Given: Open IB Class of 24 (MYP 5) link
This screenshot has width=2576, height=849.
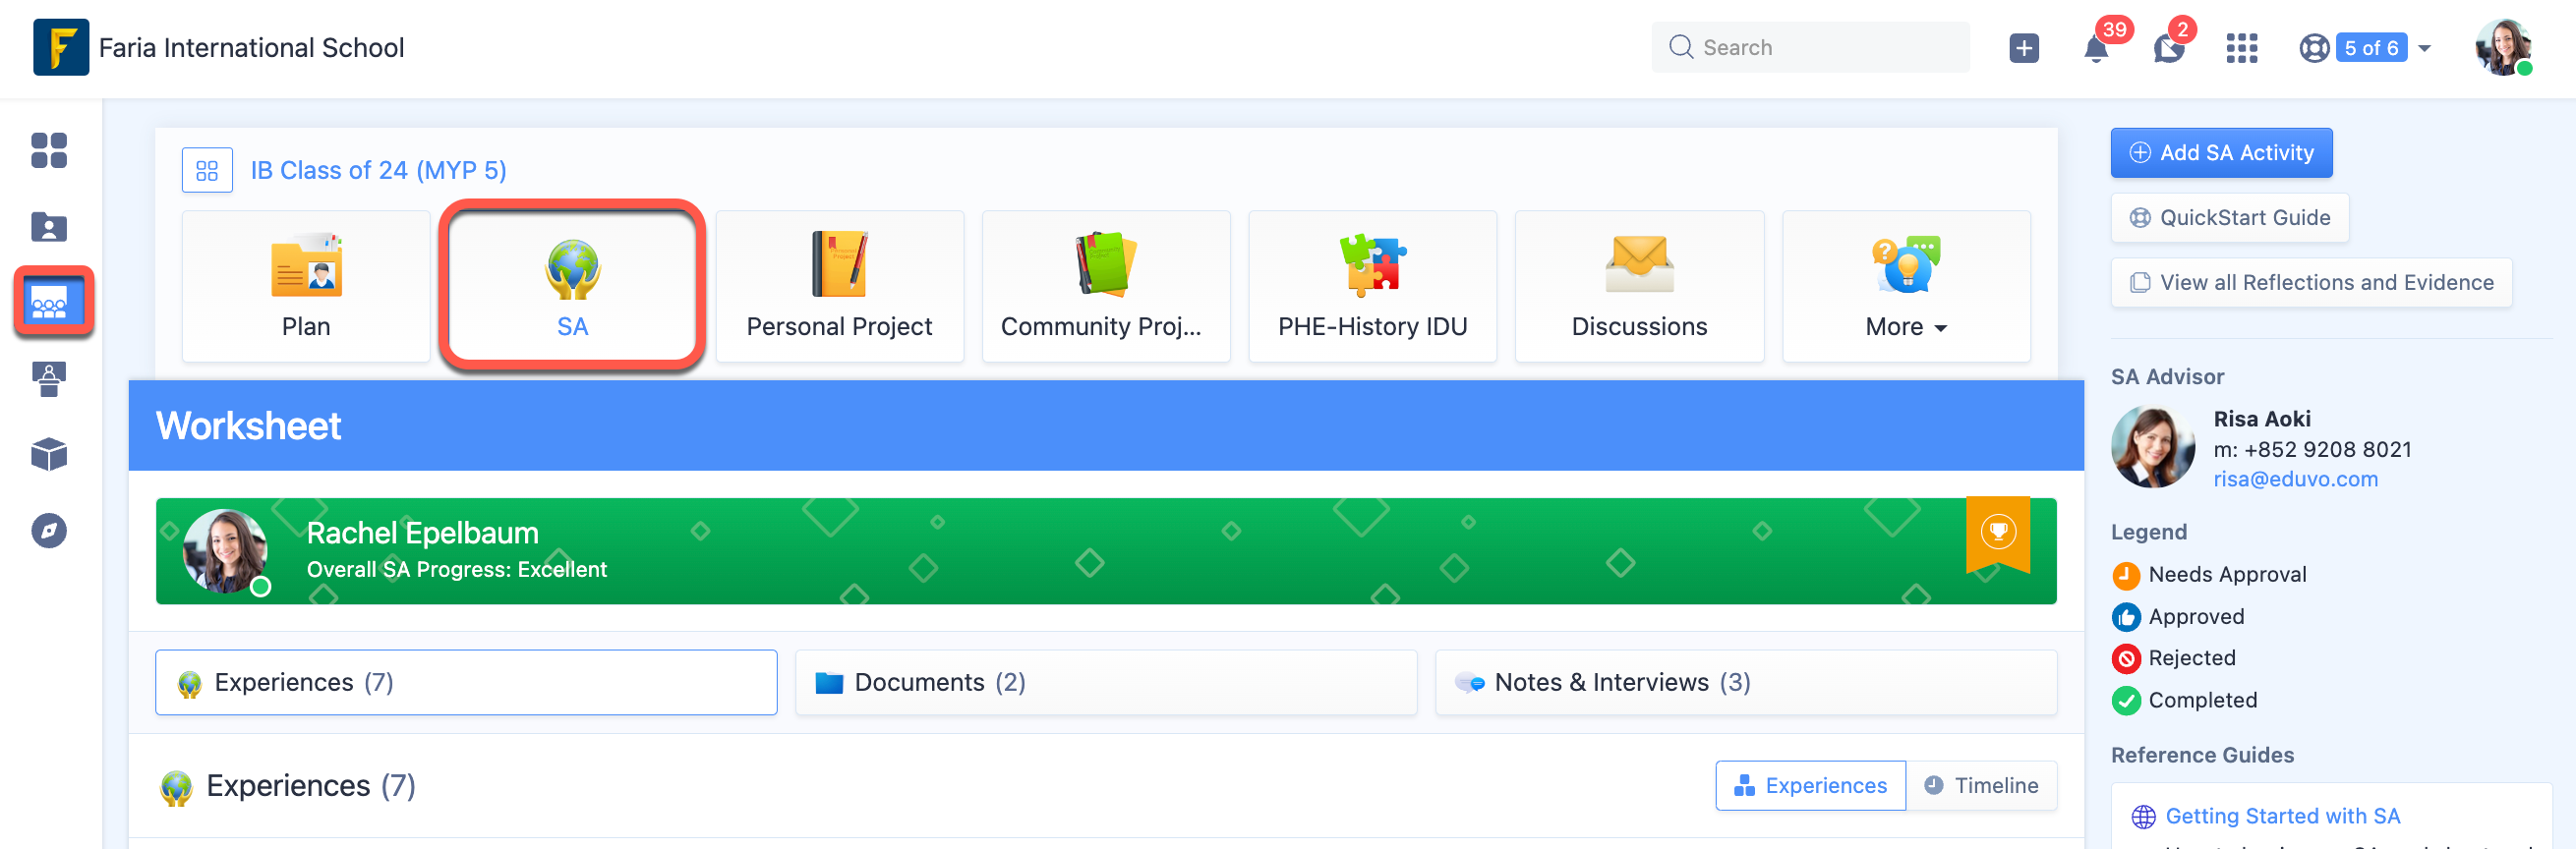Looking at the screenshot, I should point(378,170).
